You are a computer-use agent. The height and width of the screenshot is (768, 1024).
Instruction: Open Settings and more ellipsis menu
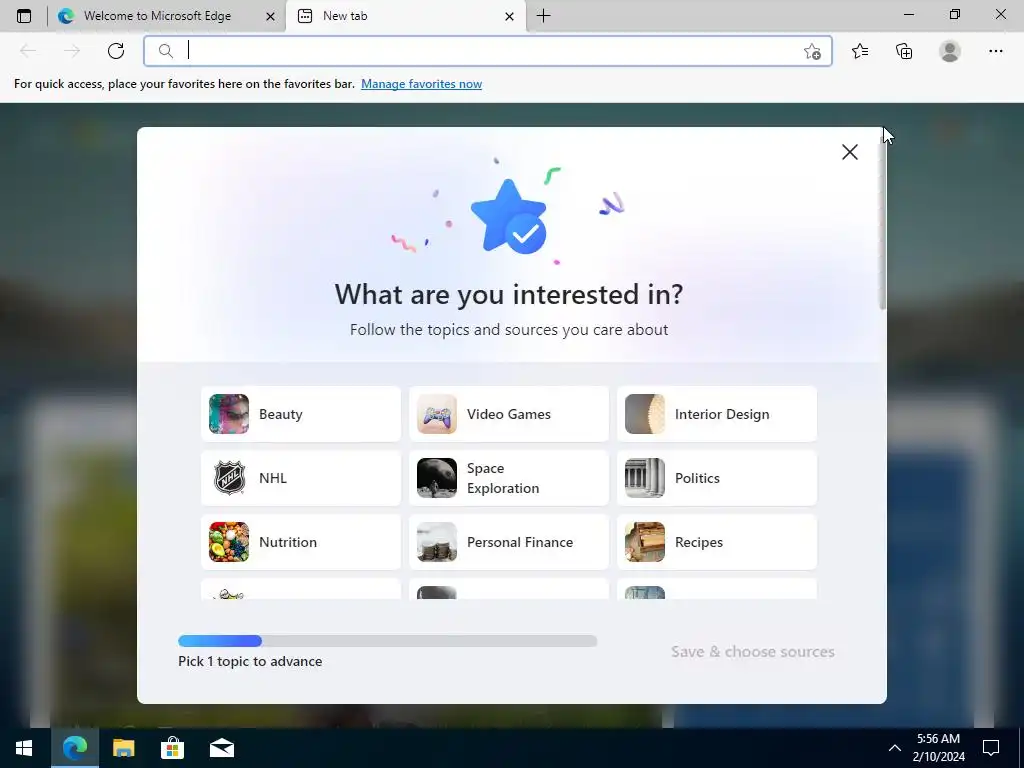[x=995, y=51]
